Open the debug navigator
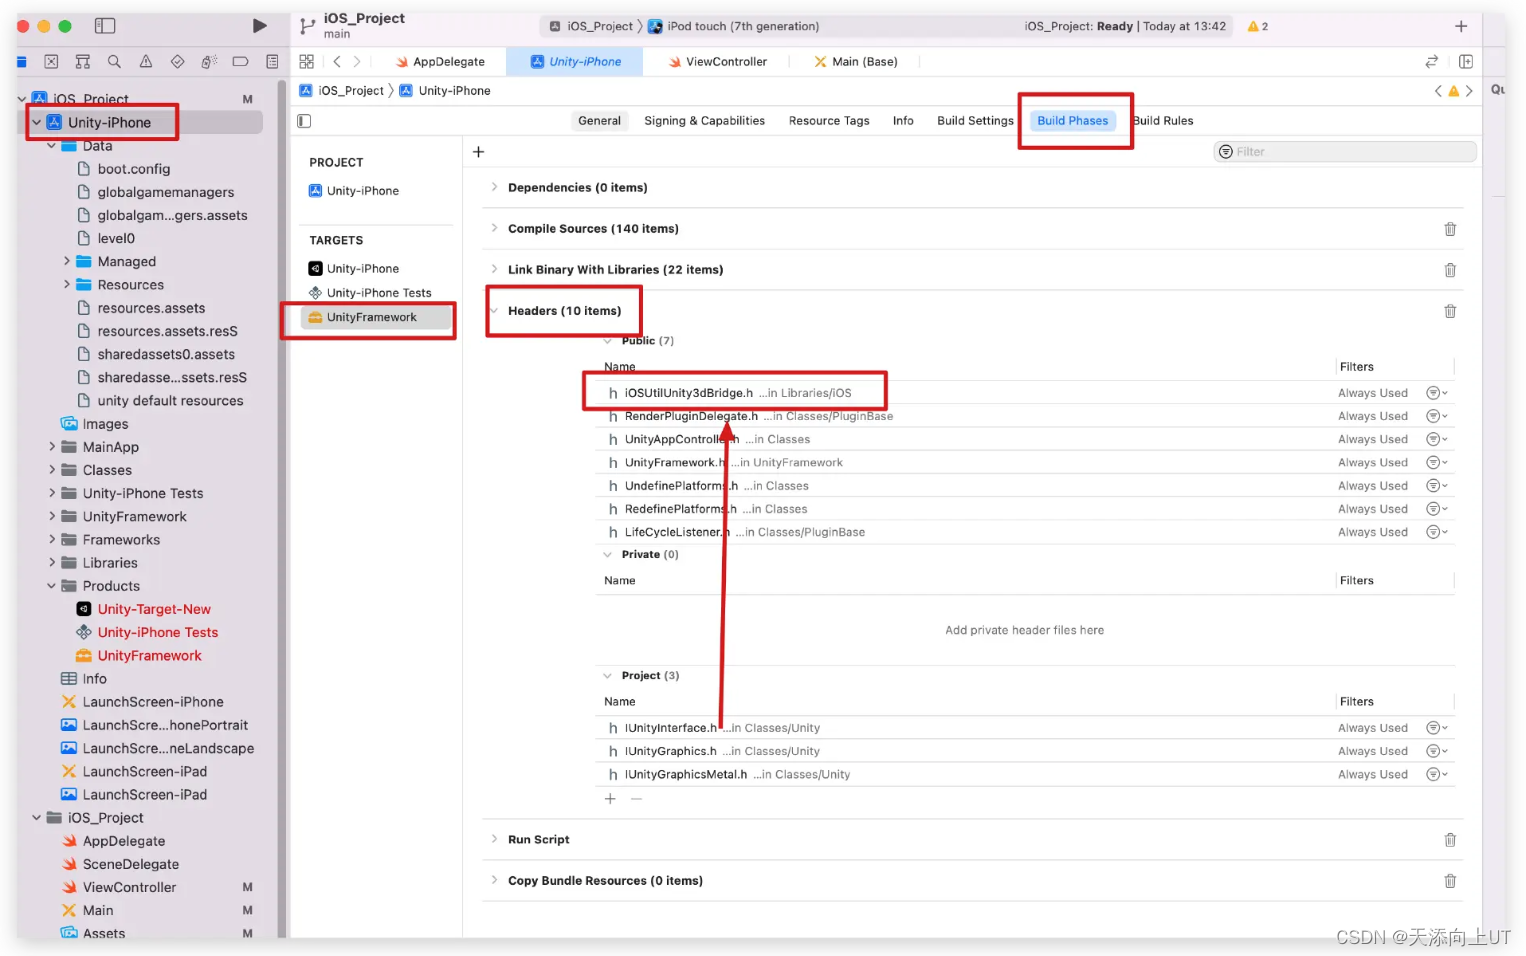Image resolution: width=1526 pixels, height=956 pixels. (x=209, y=62)
